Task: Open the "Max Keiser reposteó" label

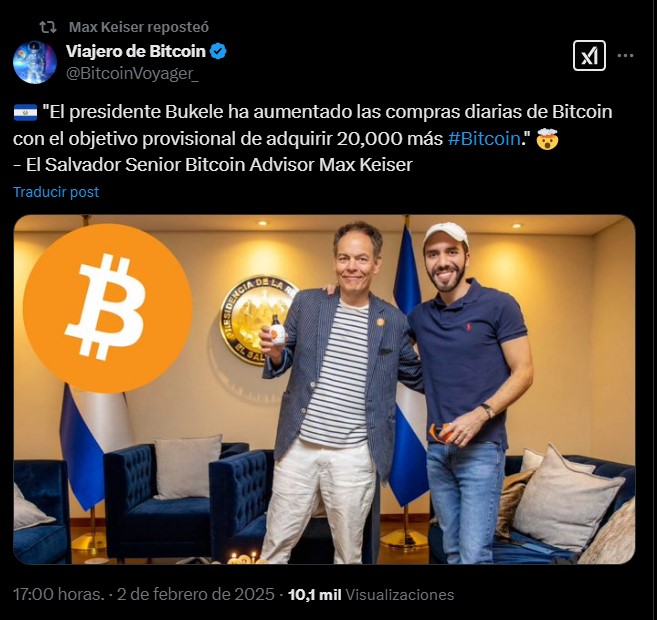Action: pyautogui.click(x=139, y=27)
